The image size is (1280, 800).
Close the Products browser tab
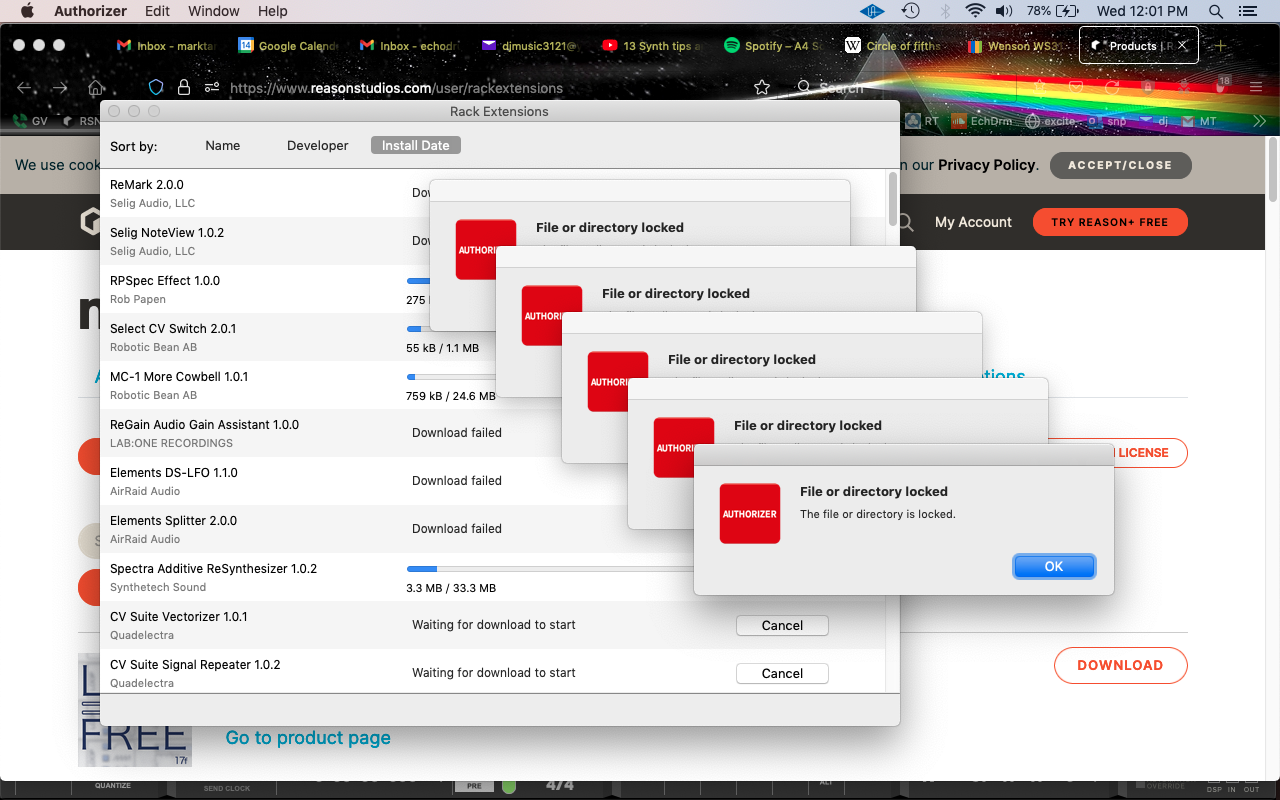1183,46
